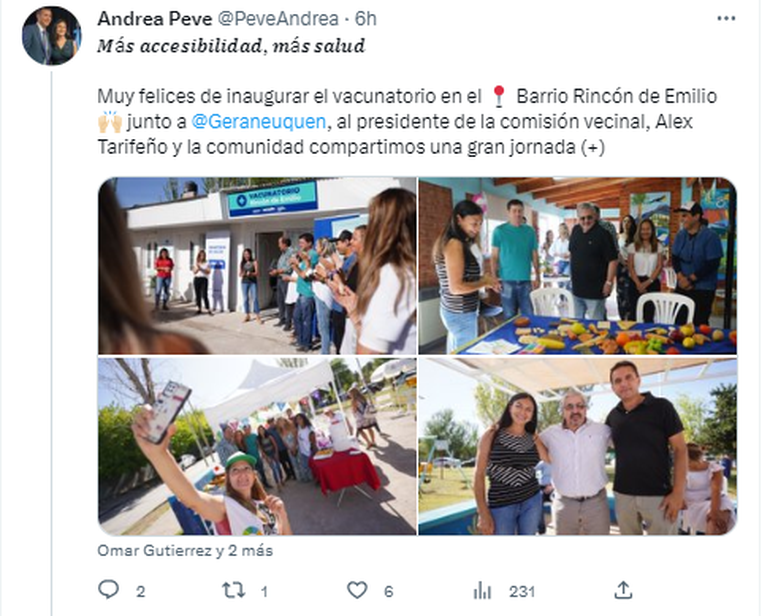Open the three-dot more options menu
This screenshot has height=616, width=770.
pos(726,19)
